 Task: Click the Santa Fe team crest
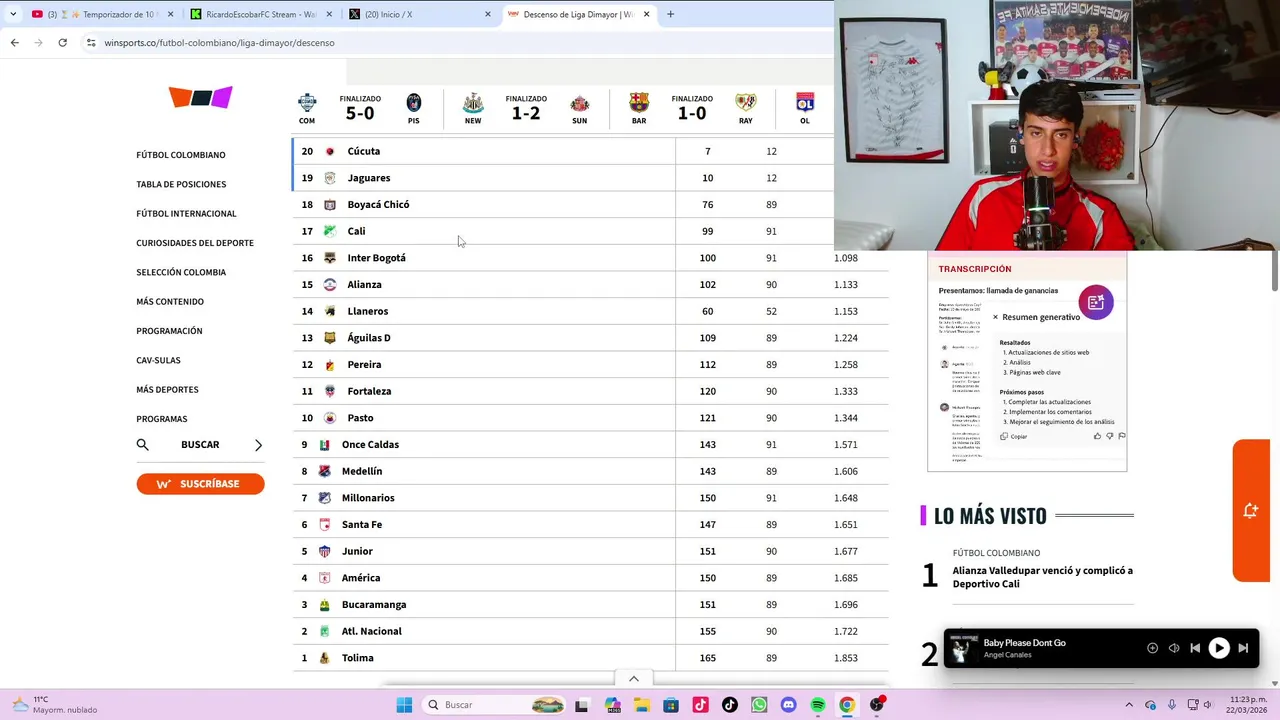click(324, 525)
